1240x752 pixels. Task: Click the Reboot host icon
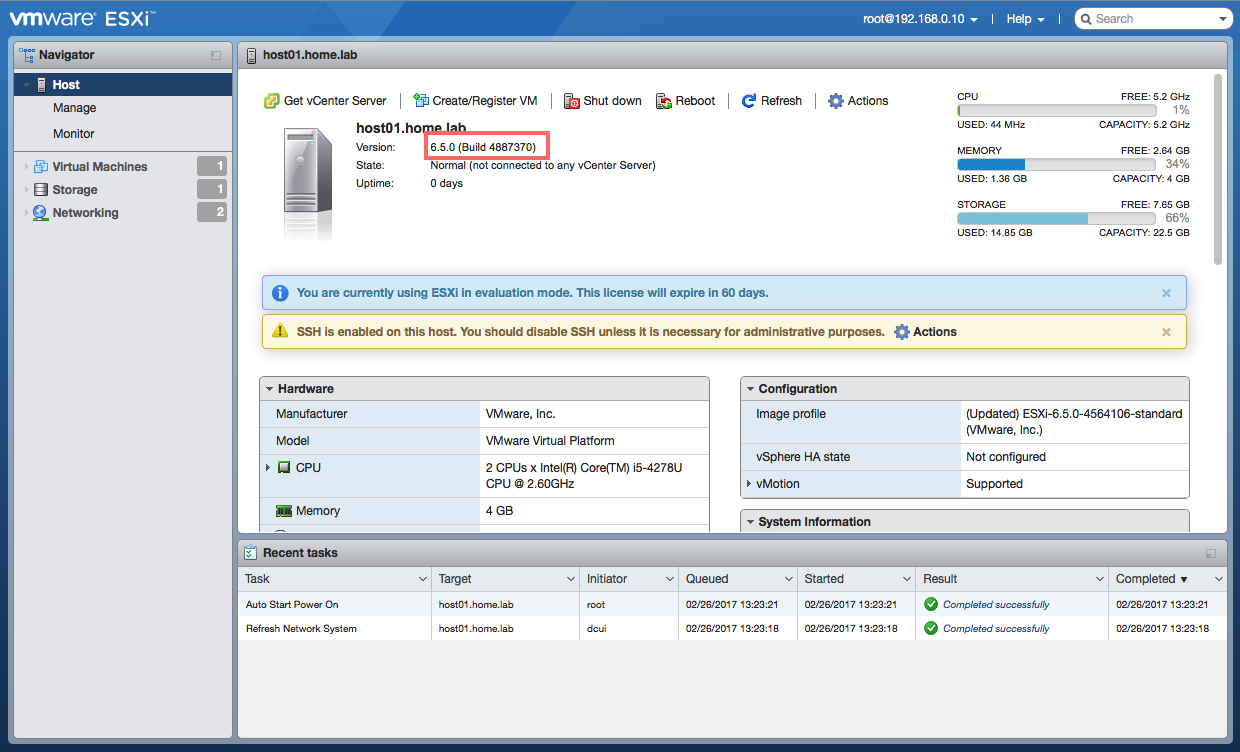664,101
